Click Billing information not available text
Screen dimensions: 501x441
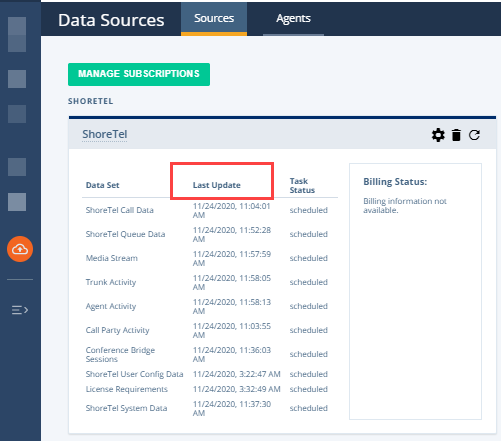(405, 206)
